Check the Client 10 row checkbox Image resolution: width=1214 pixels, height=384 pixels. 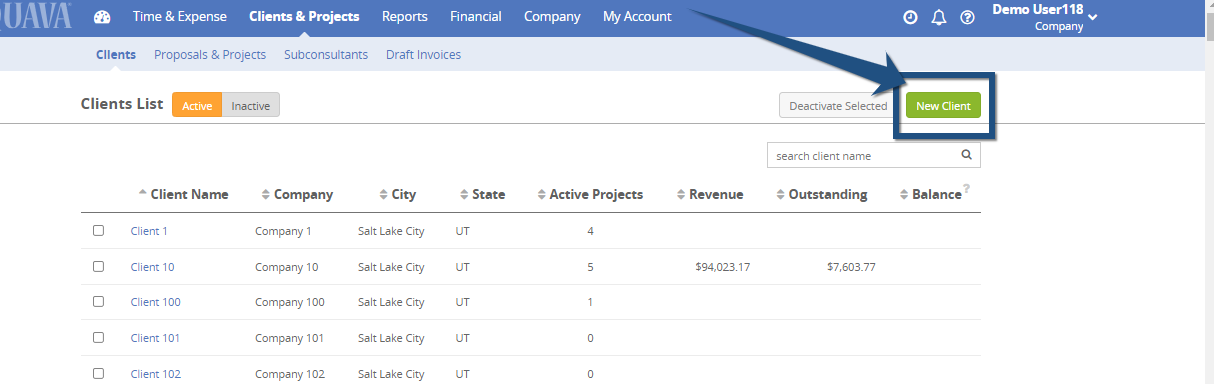(98, 266)
